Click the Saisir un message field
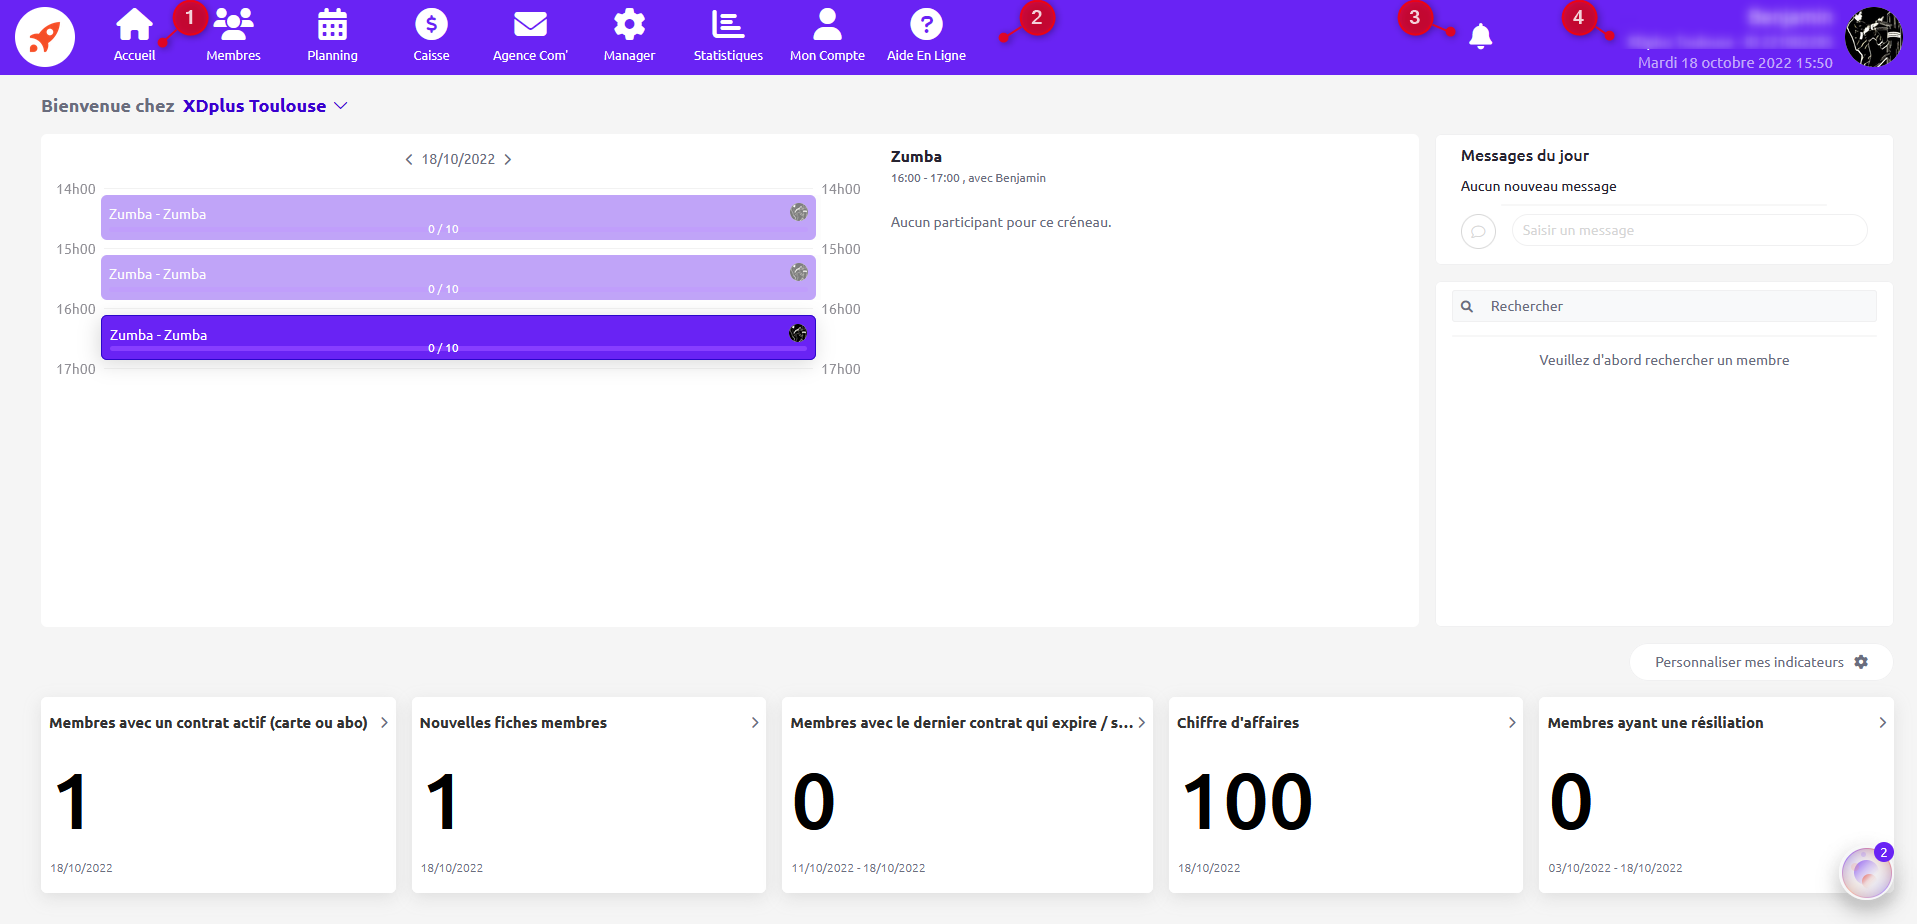The width and height of the screenshot is (1917, 924). pyautogui.click(x=1689, y=231)
